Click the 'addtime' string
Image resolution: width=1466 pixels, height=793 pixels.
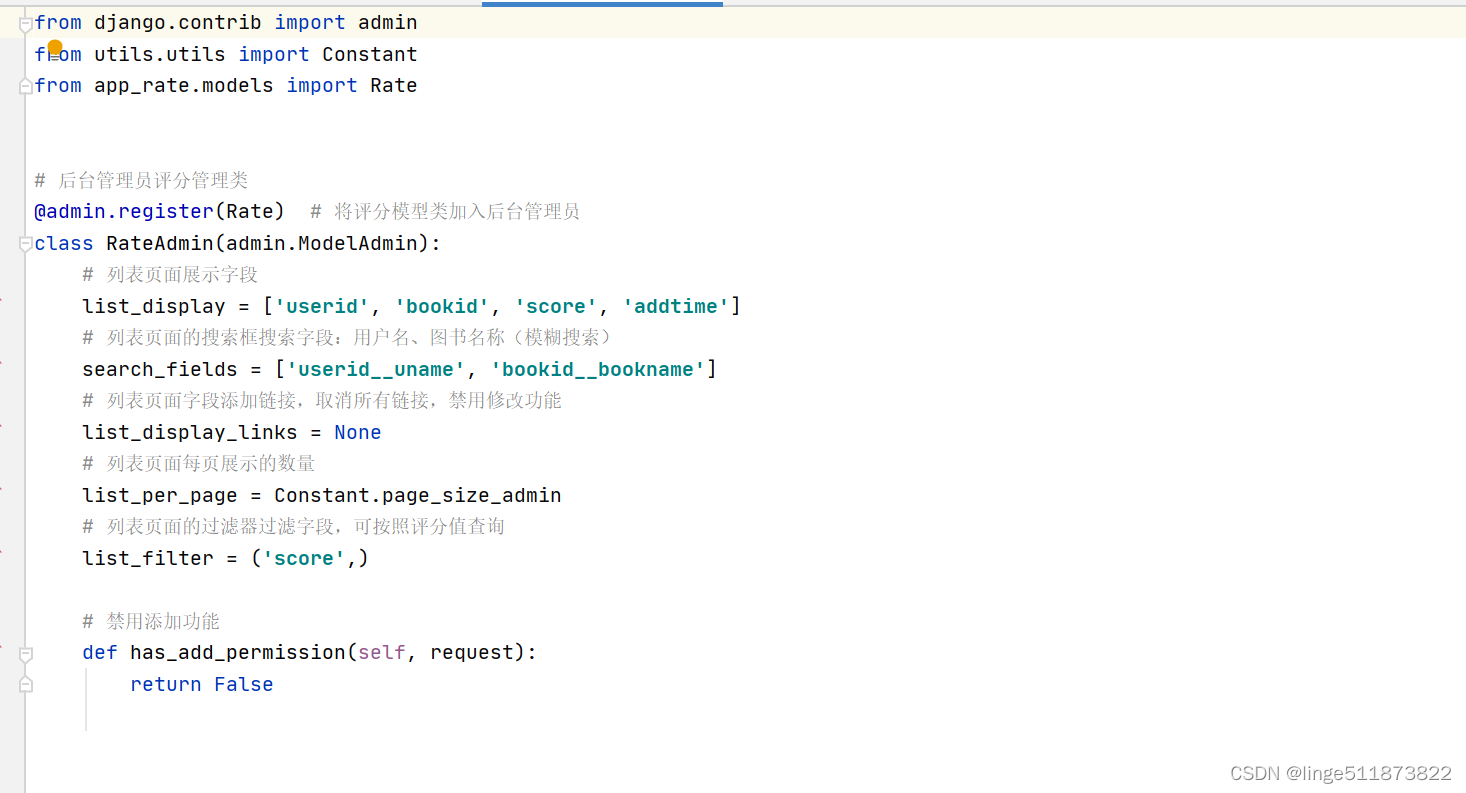click(676, 306)
